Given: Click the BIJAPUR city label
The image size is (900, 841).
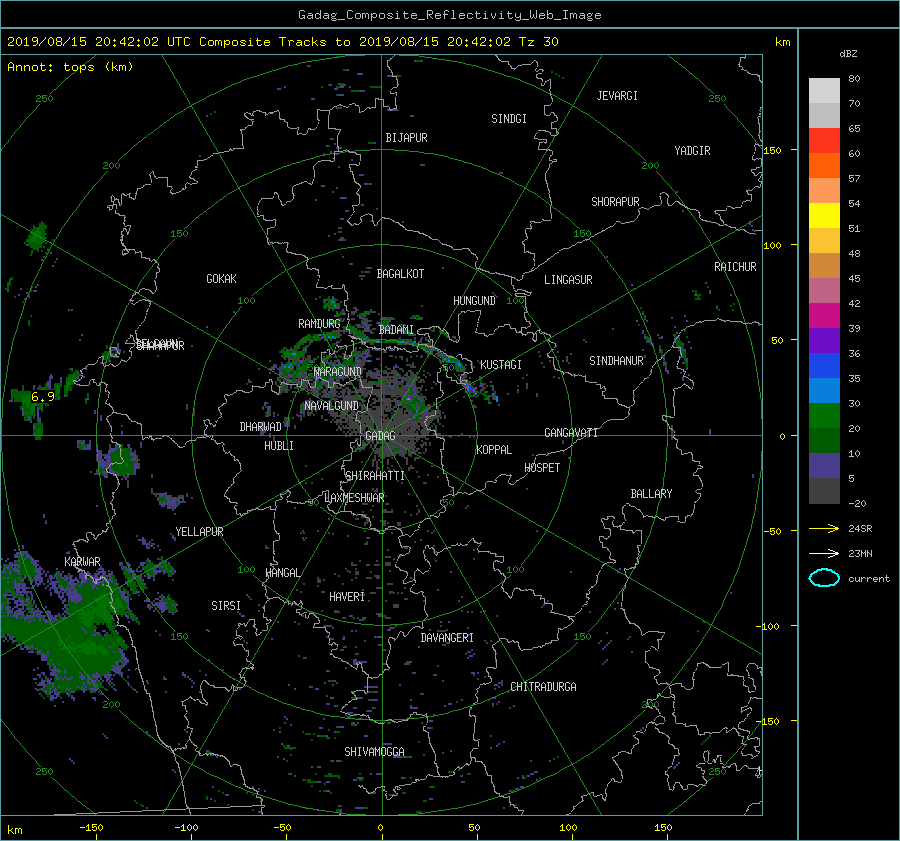Looking at the screenshot, I should click(x=406, y=138).
